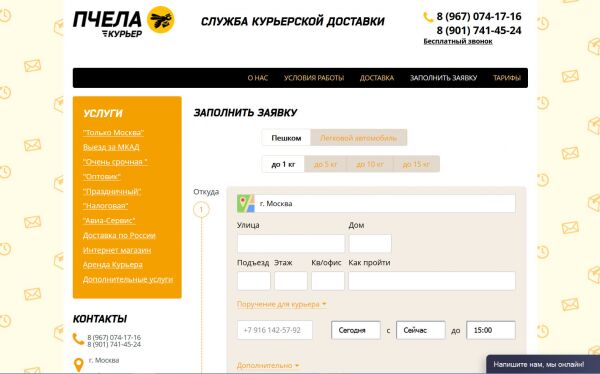Focus the Кв/офис input field
This screenshot has width=600, height=374.
pyautogui.click(x=328, y=281)
